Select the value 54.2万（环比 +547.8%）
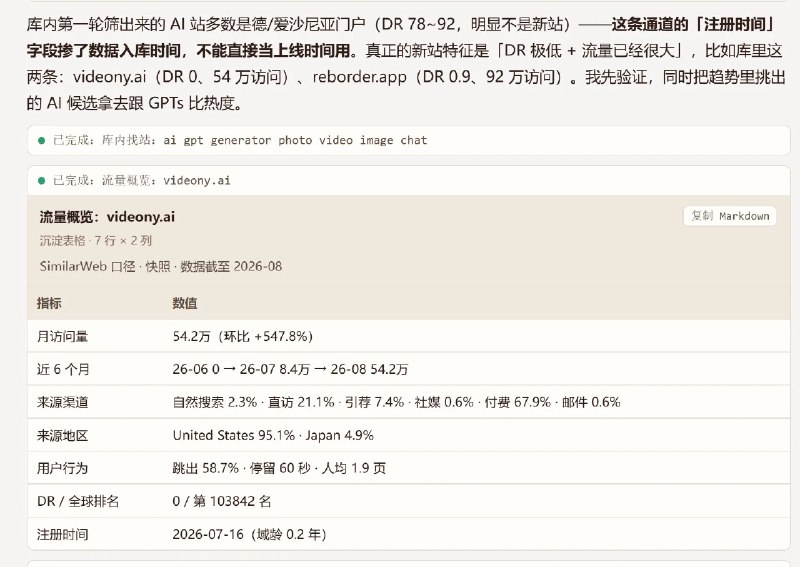 click(x=243, y=336)
